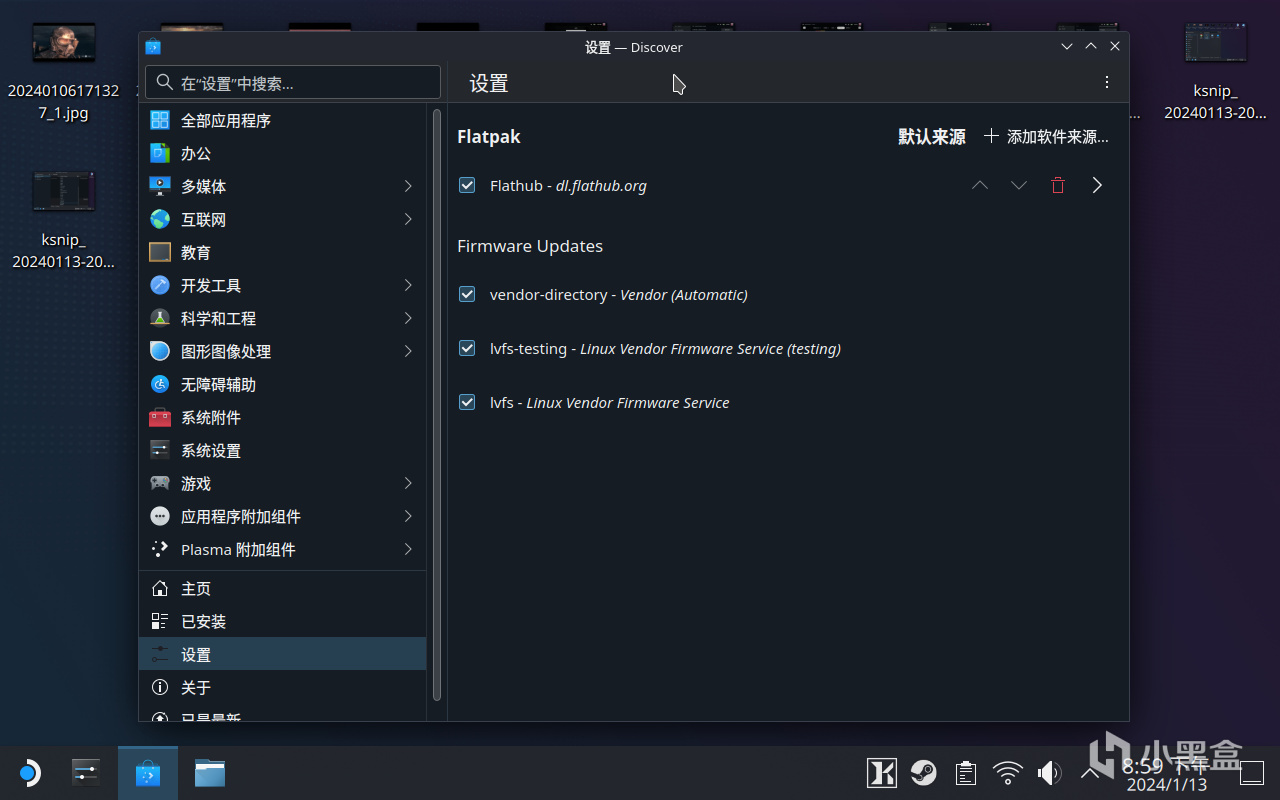Image resolution: width=1280 pixels, height=800 pixels.
Task: Expand the Plasma 附加组件 chevron
Action: coord(408,549)
